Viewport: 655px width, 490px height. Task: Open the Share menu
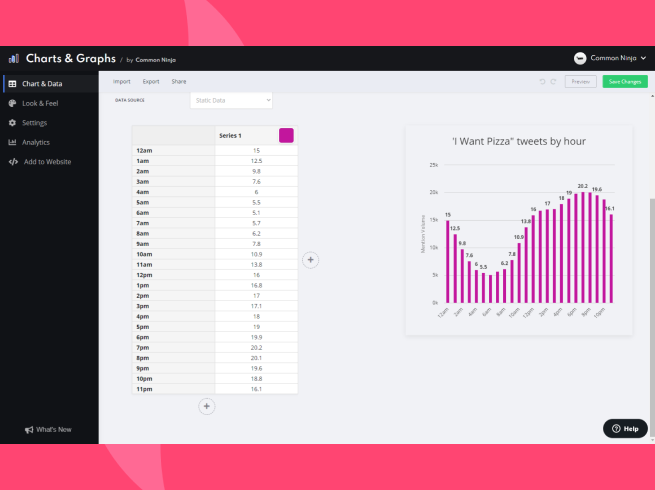[179, 82]
